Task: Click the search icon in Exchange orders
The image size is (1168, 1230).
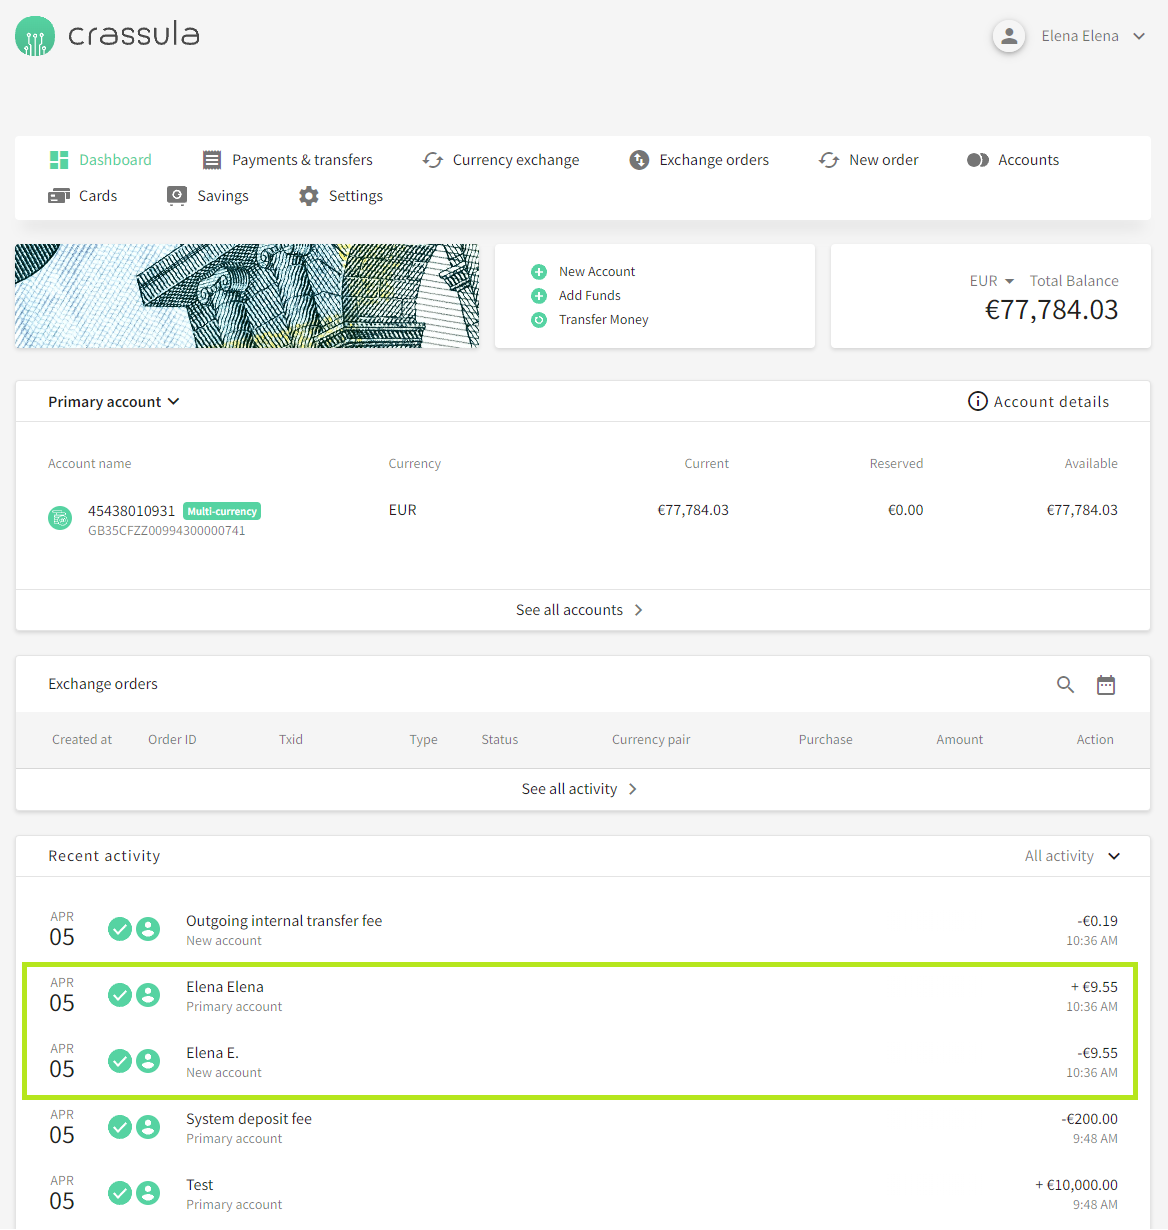Action: (1065, 685)
